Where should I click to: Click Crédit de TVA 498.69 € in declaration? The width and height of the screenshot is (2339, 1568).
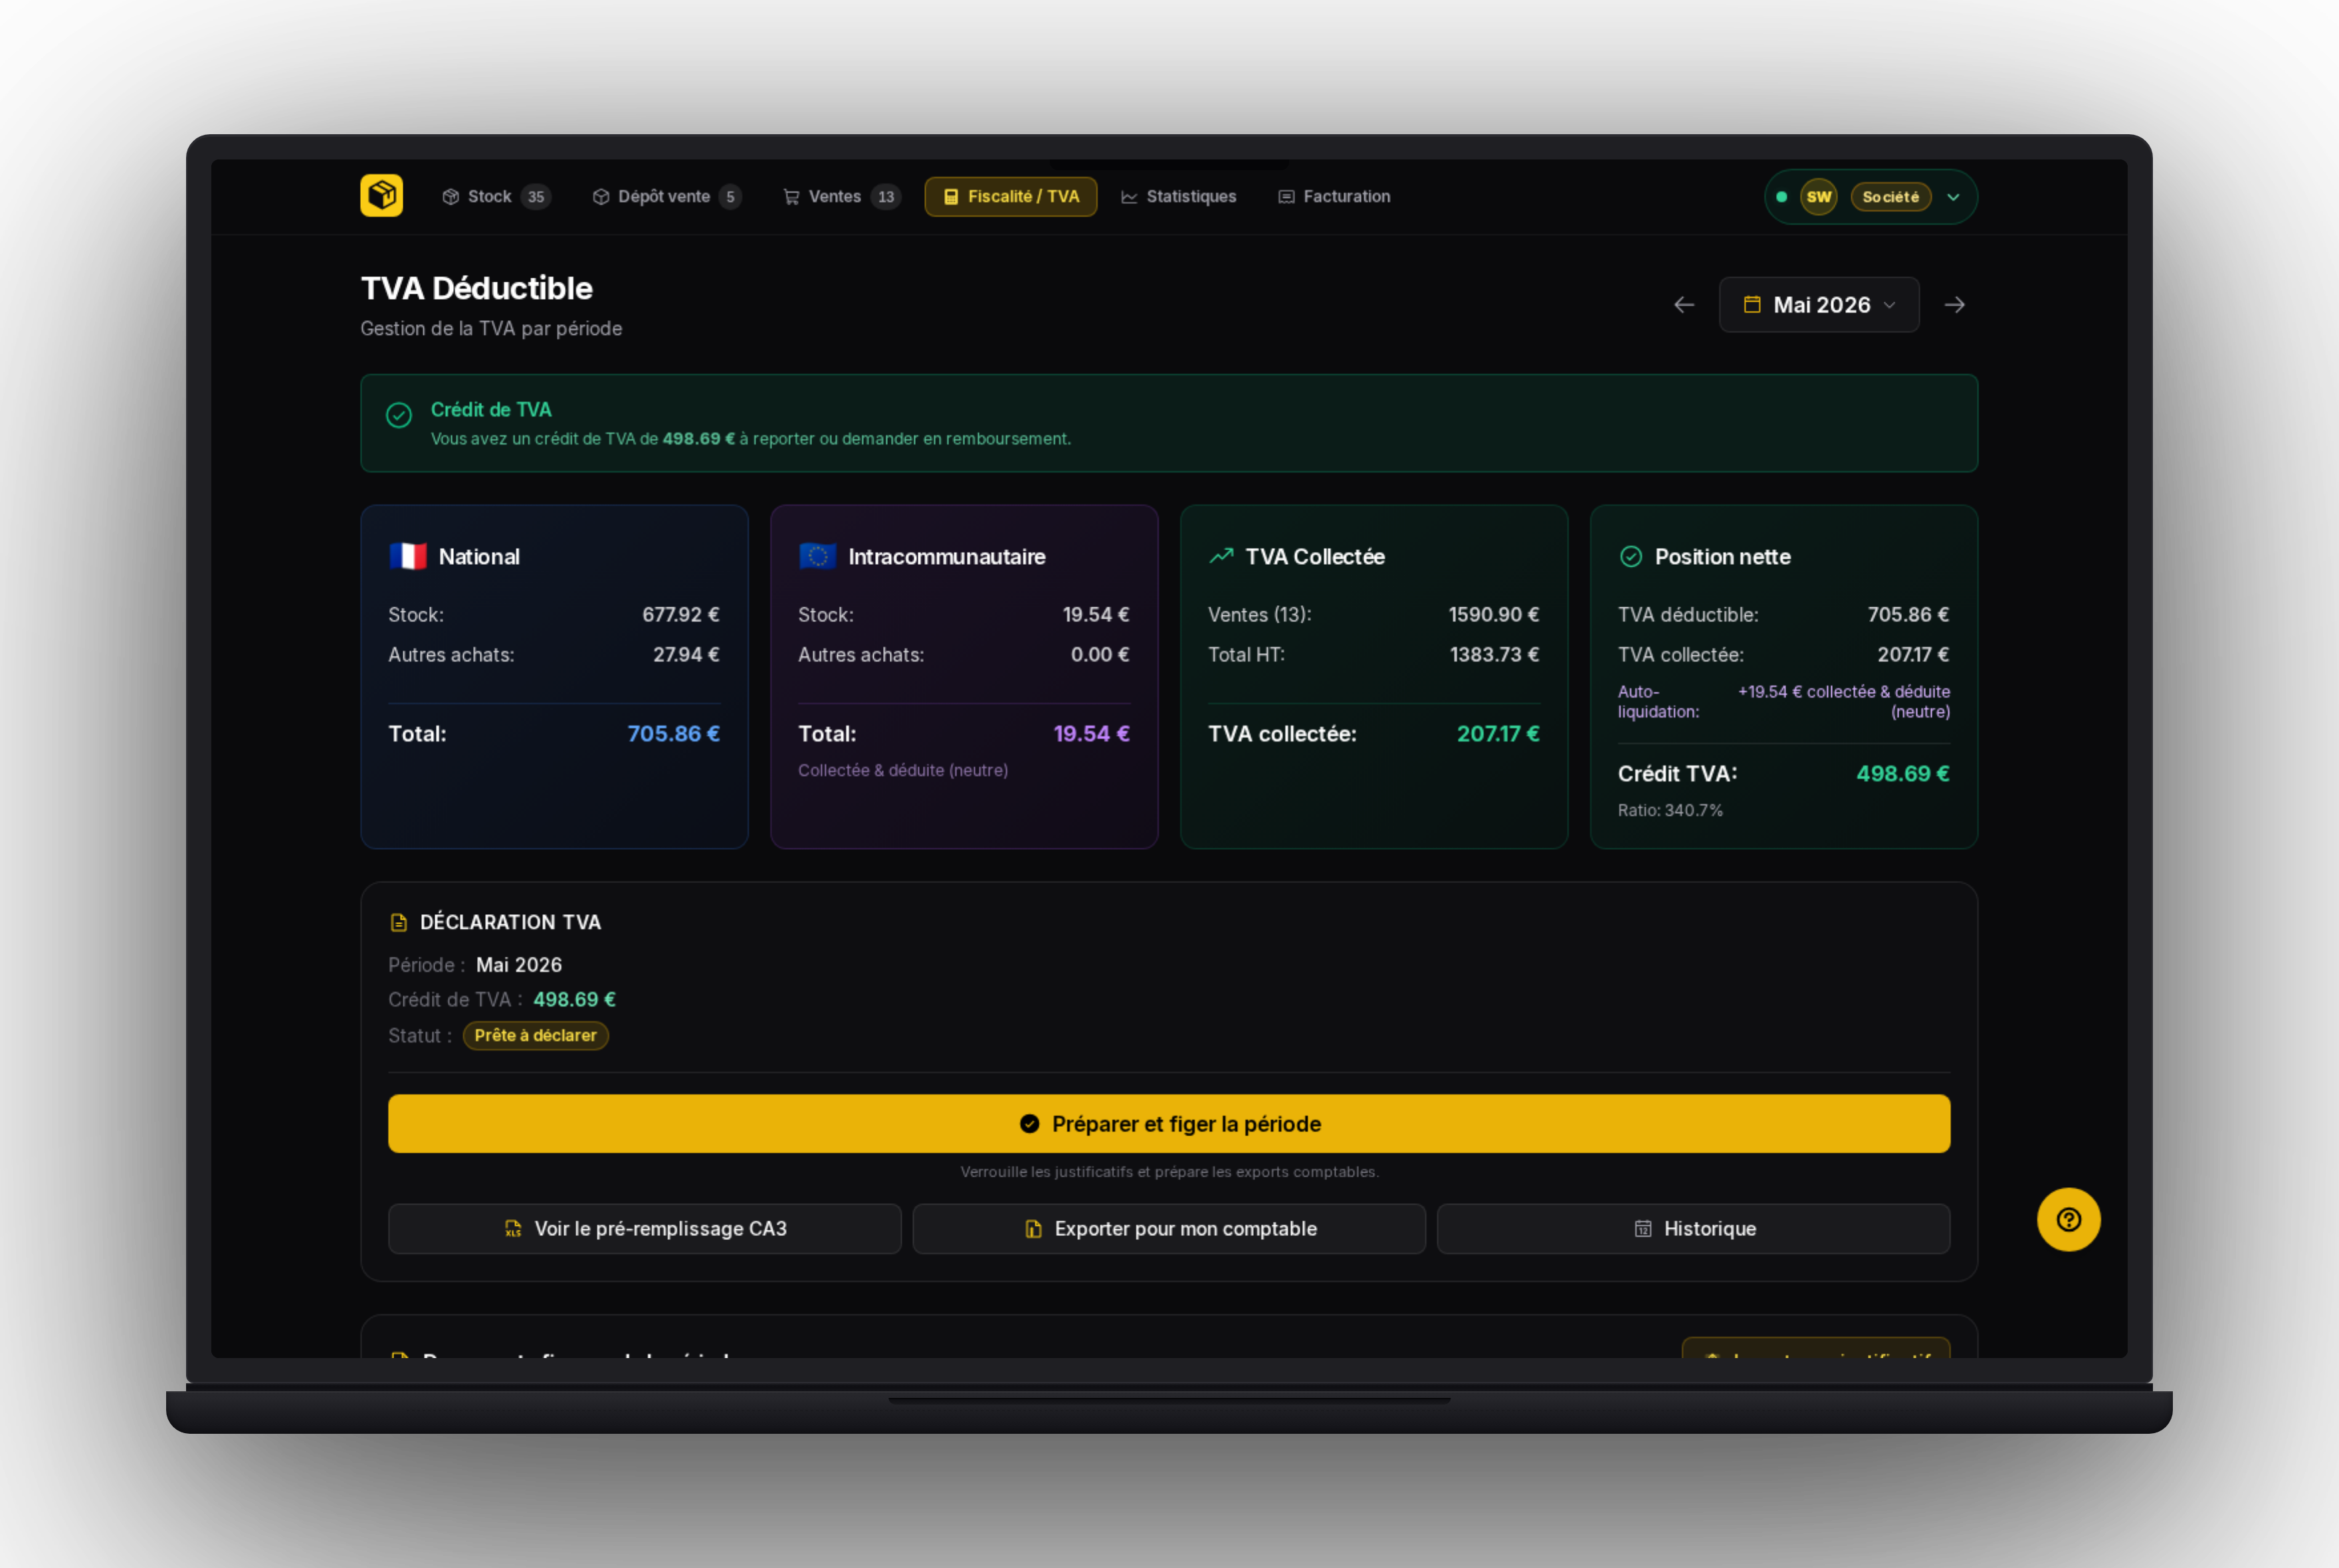574,1000
